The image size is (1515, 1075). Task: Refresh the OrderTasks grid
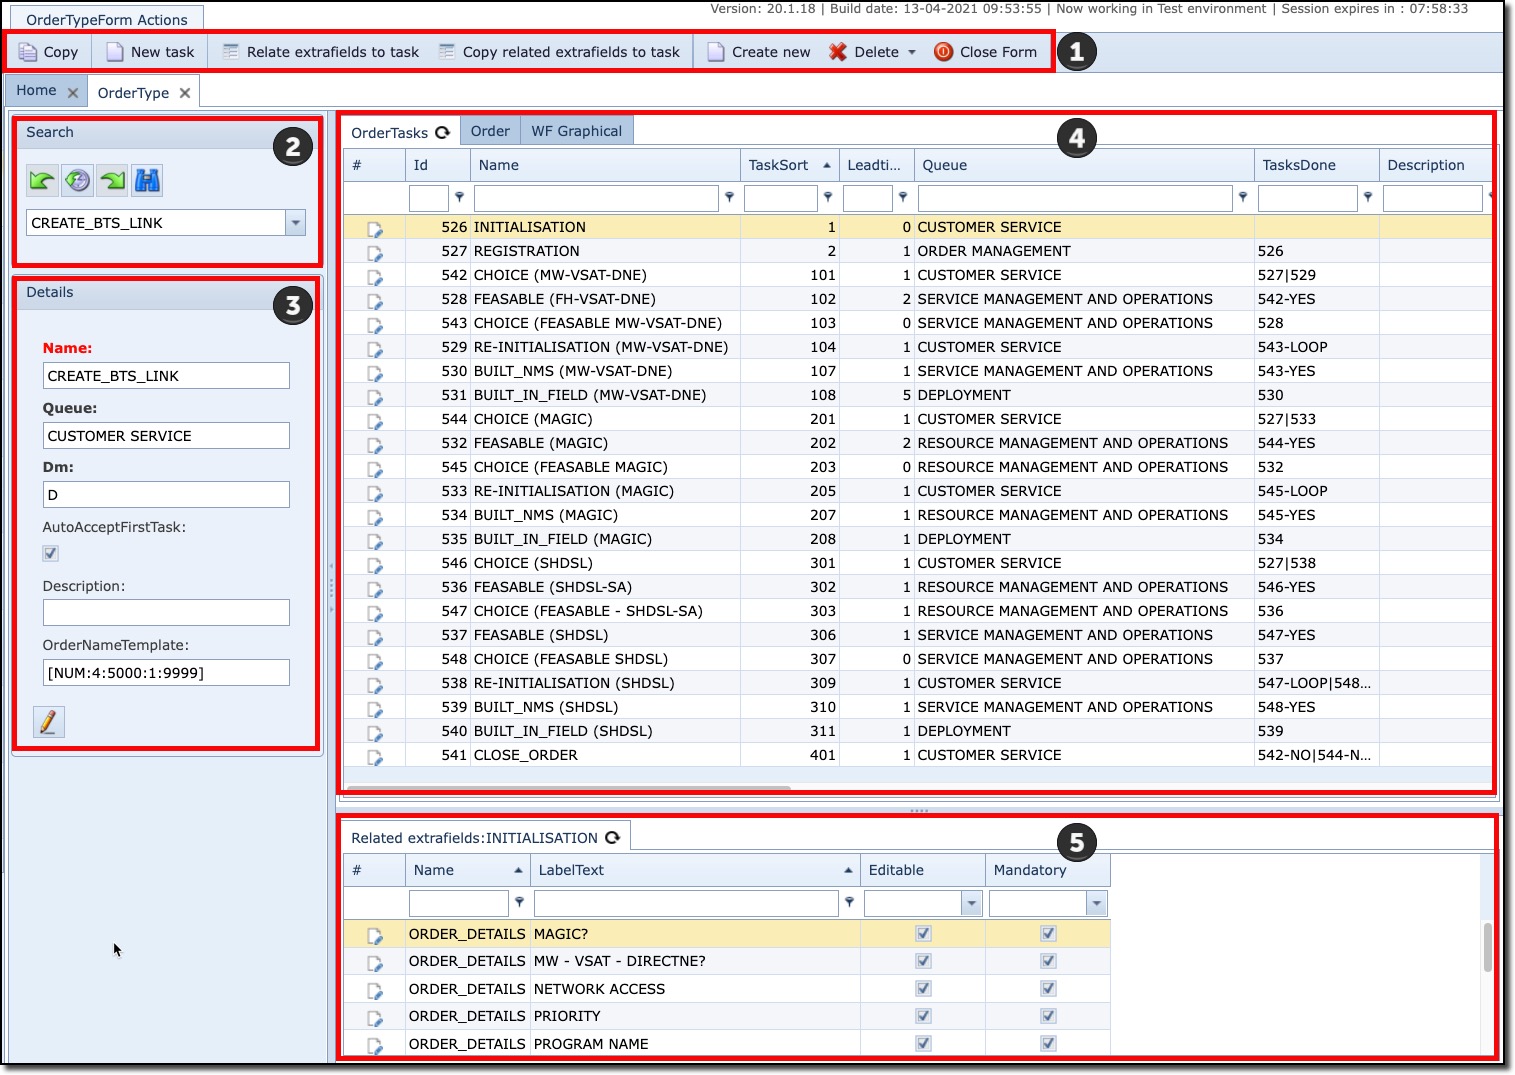(443, 130)
